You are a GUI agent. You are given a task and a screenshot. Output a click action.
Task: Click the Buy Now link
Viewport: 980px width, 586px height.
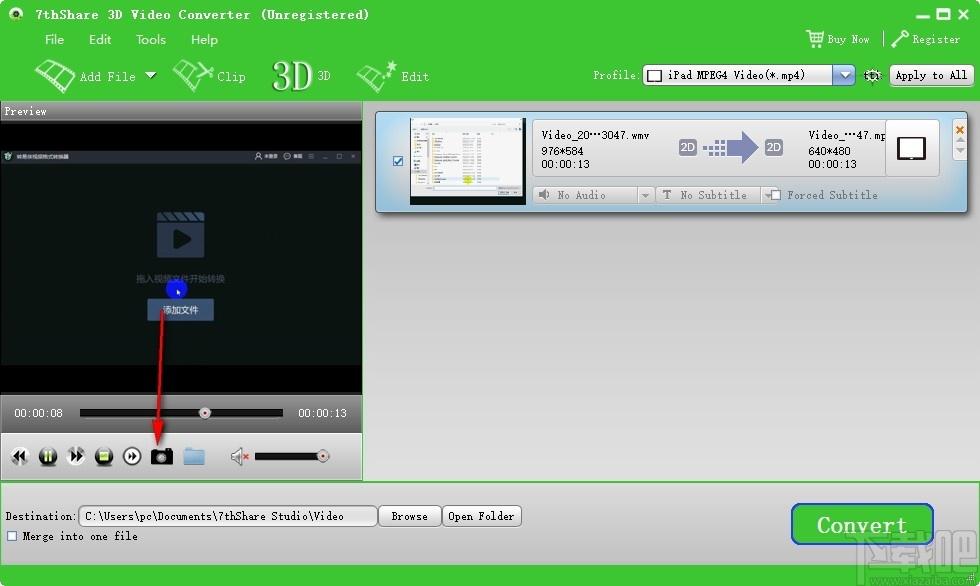point(848,39)
